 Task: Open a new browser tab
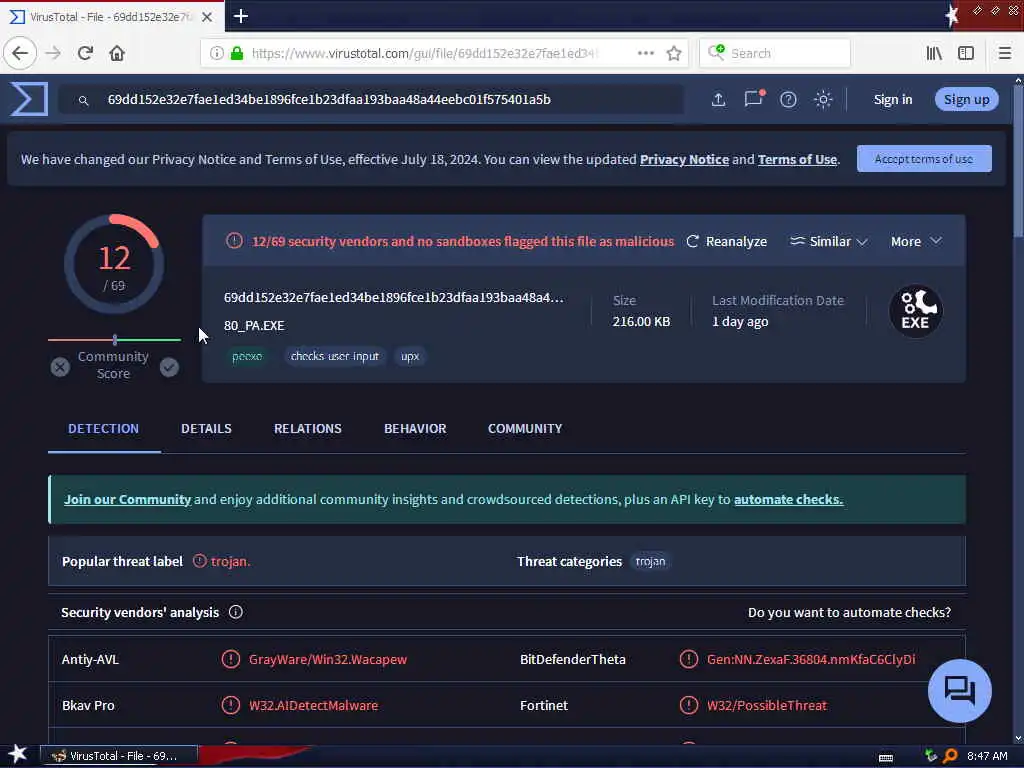tap(241, 16)
